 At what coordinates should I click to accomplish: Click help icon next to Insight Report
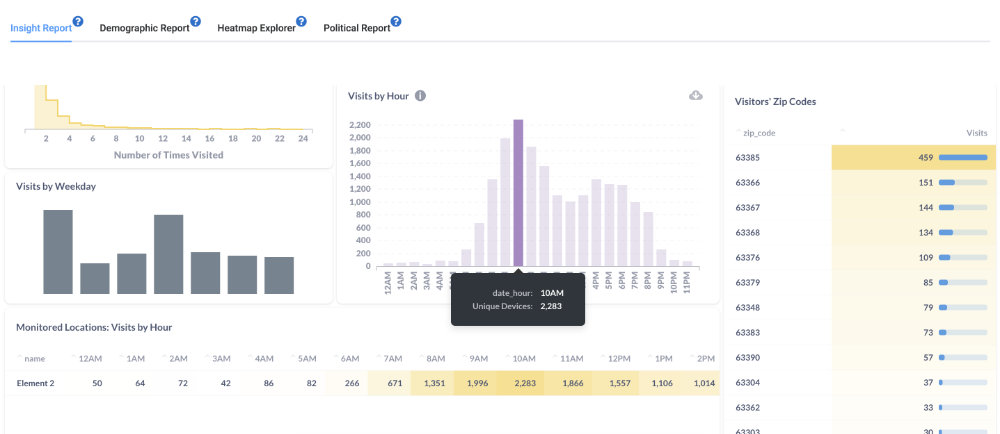(78, 21)
